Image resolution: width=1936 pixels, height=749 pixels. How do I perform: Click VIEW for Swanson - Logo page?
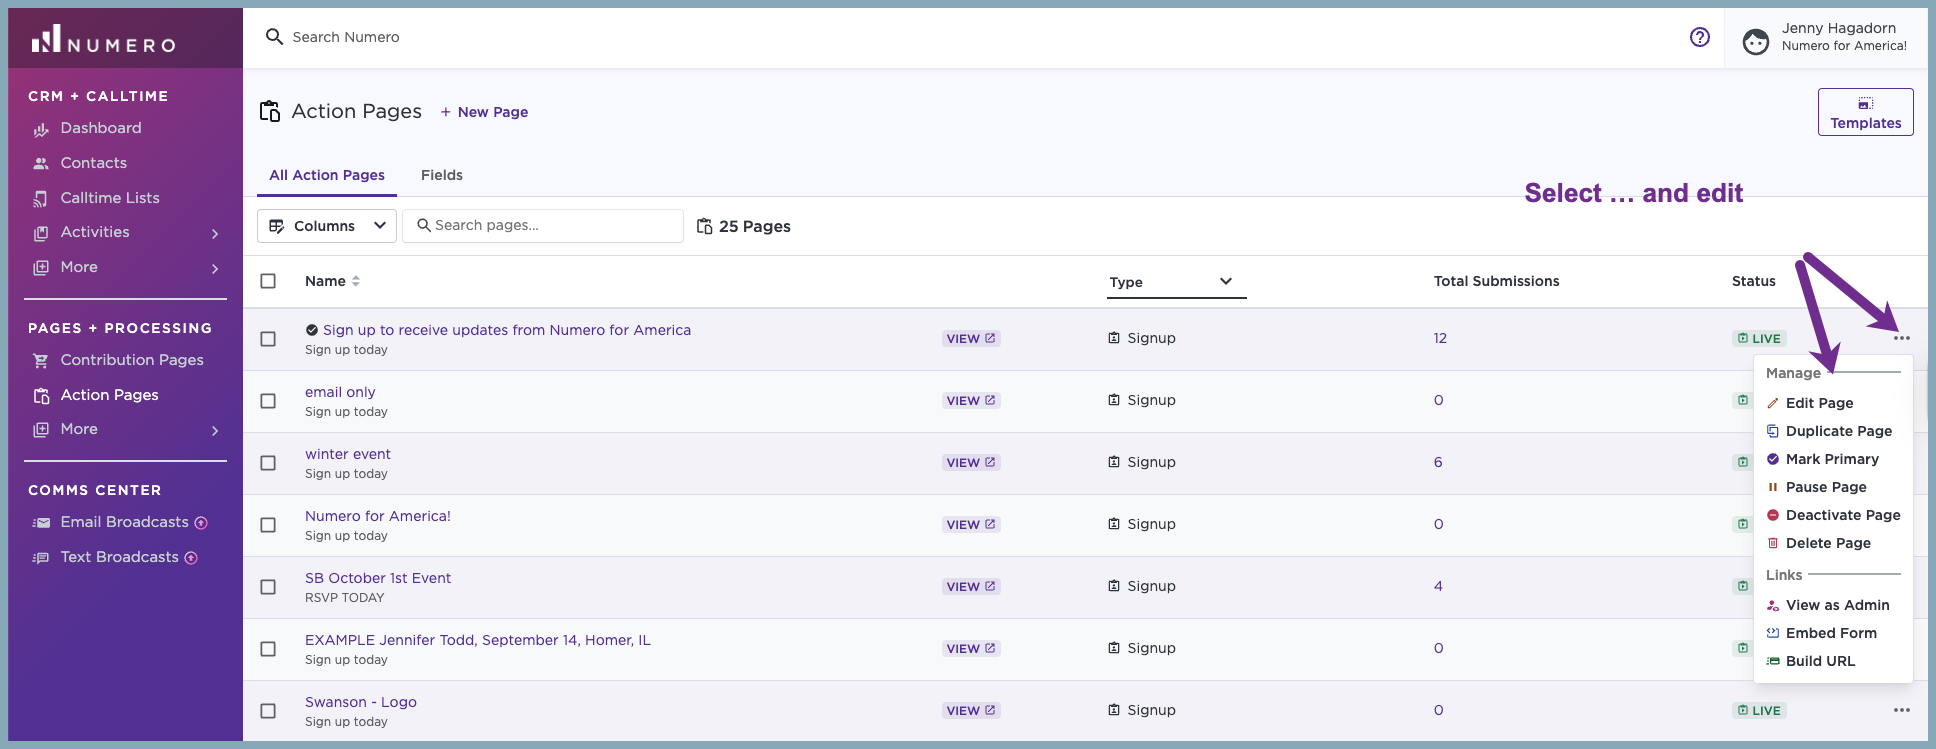click(x=971, y=710)
